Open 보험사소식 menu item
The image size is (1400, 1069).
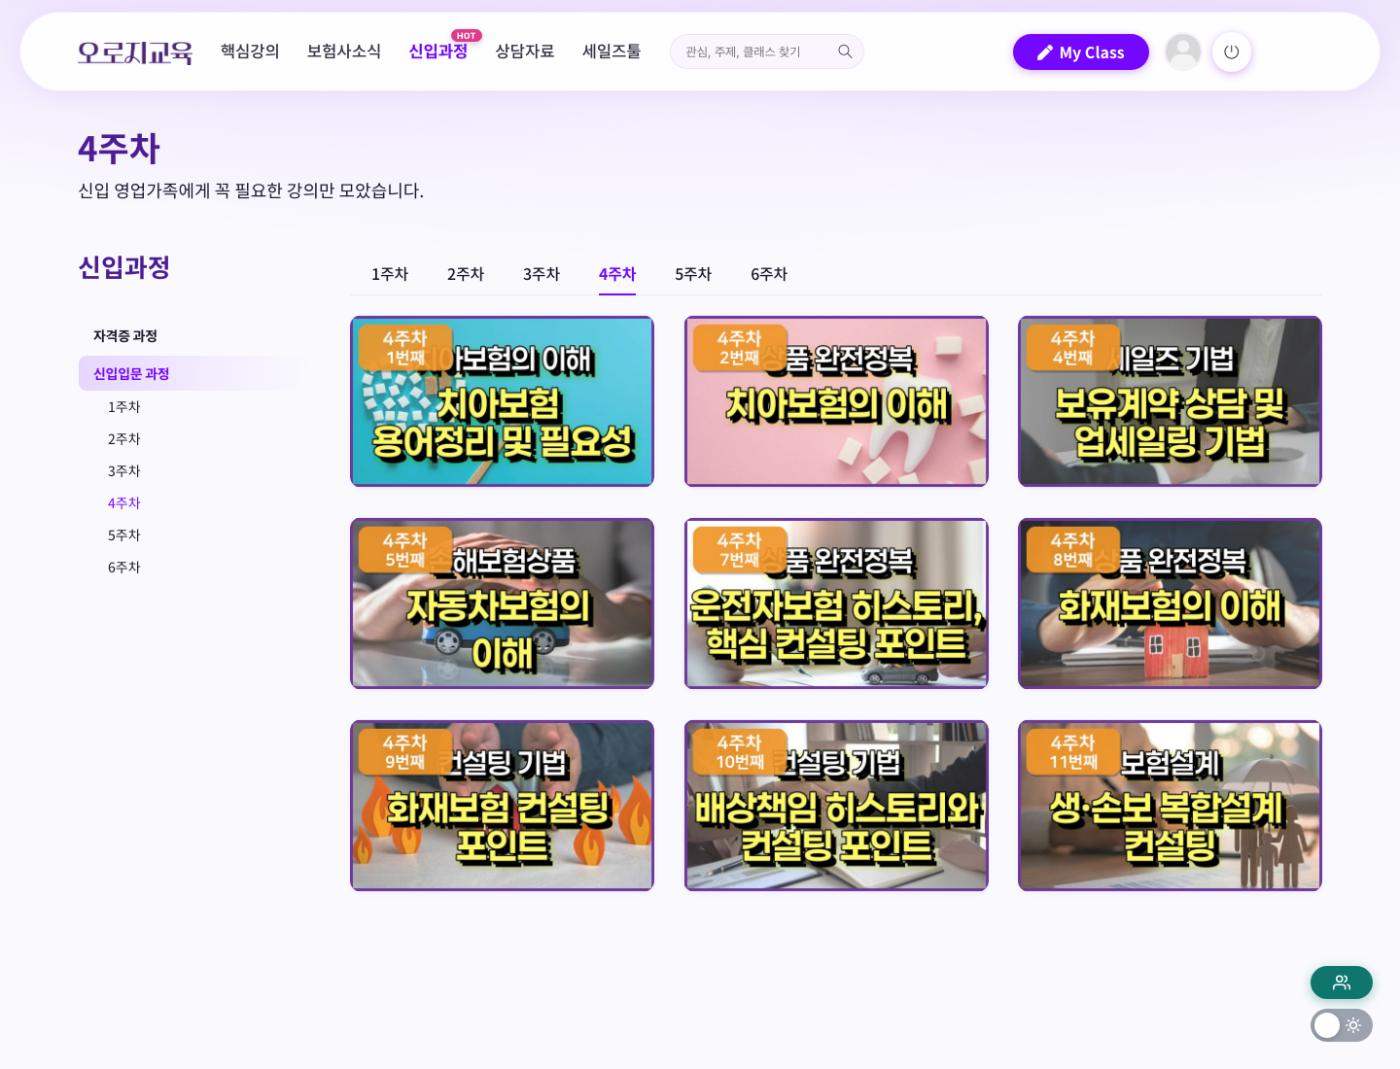[344, 51]
